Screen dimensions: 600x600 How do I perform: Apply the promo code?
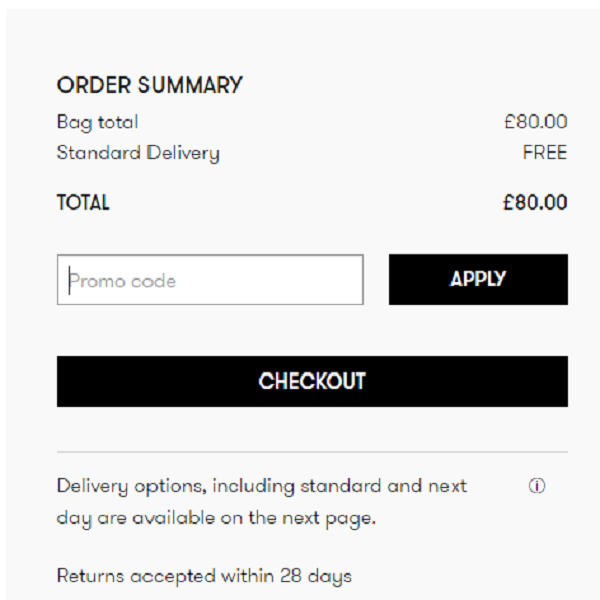478,279
